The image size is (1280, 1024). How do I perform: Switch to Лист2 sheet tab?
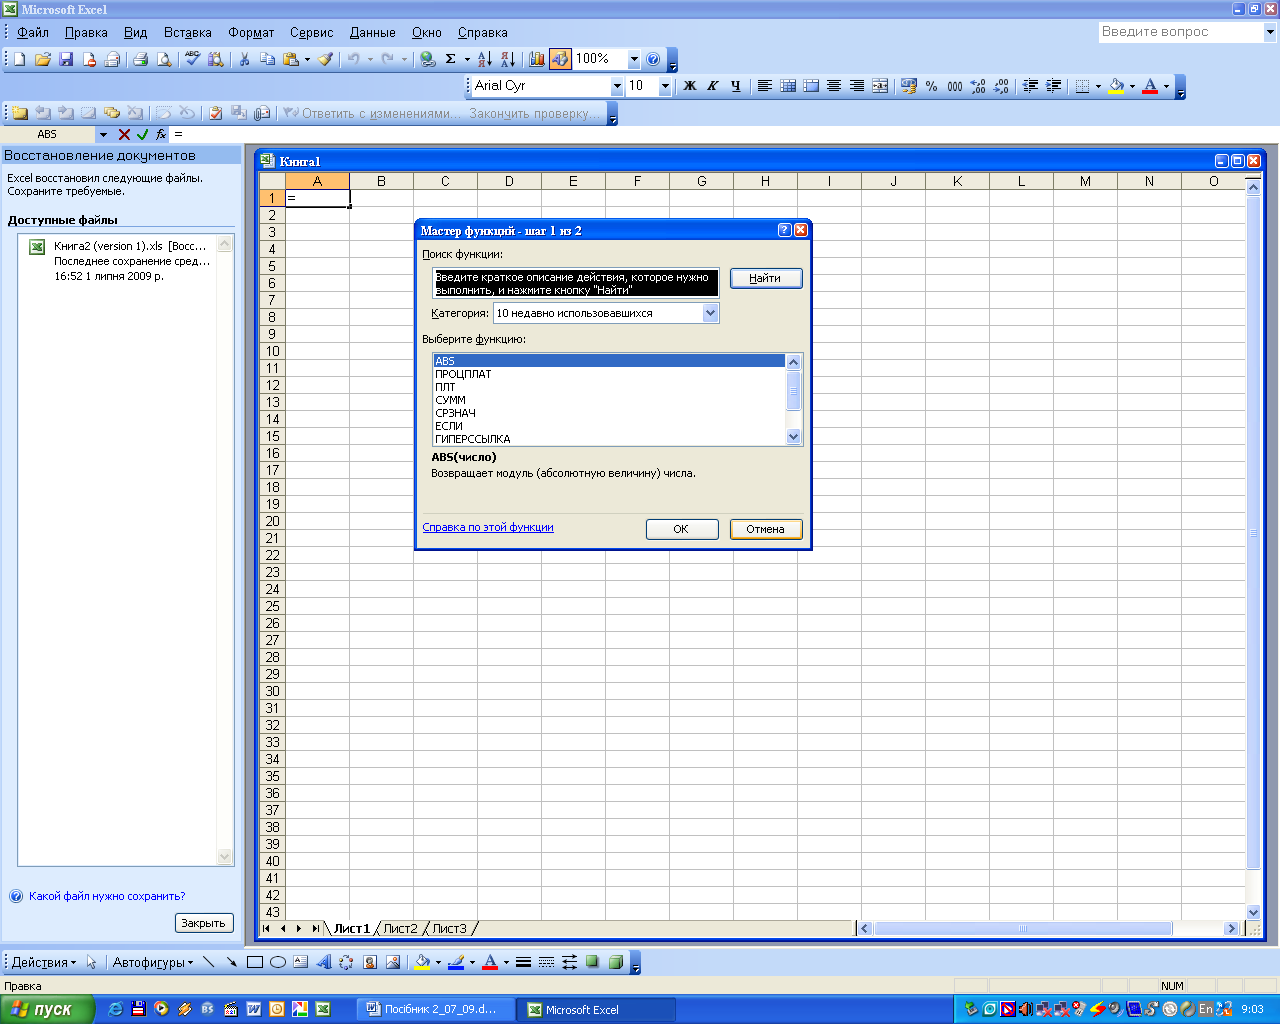400,928
